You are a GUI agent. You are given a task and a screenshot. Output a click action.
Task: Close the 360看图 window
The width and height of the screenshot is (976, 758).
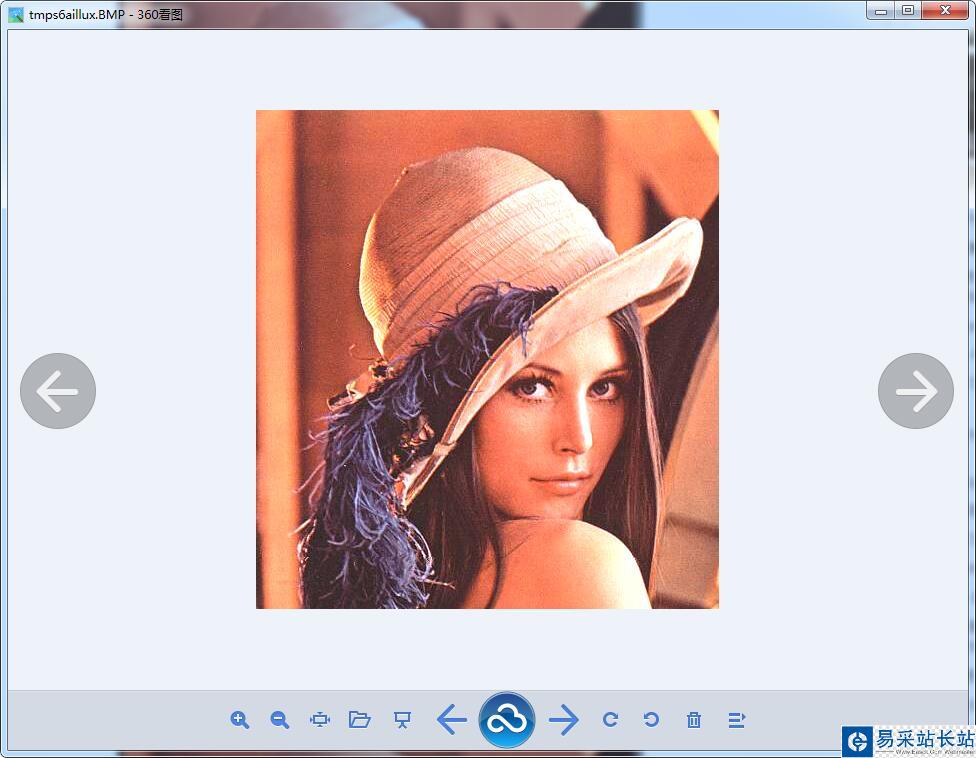(945, 11)
